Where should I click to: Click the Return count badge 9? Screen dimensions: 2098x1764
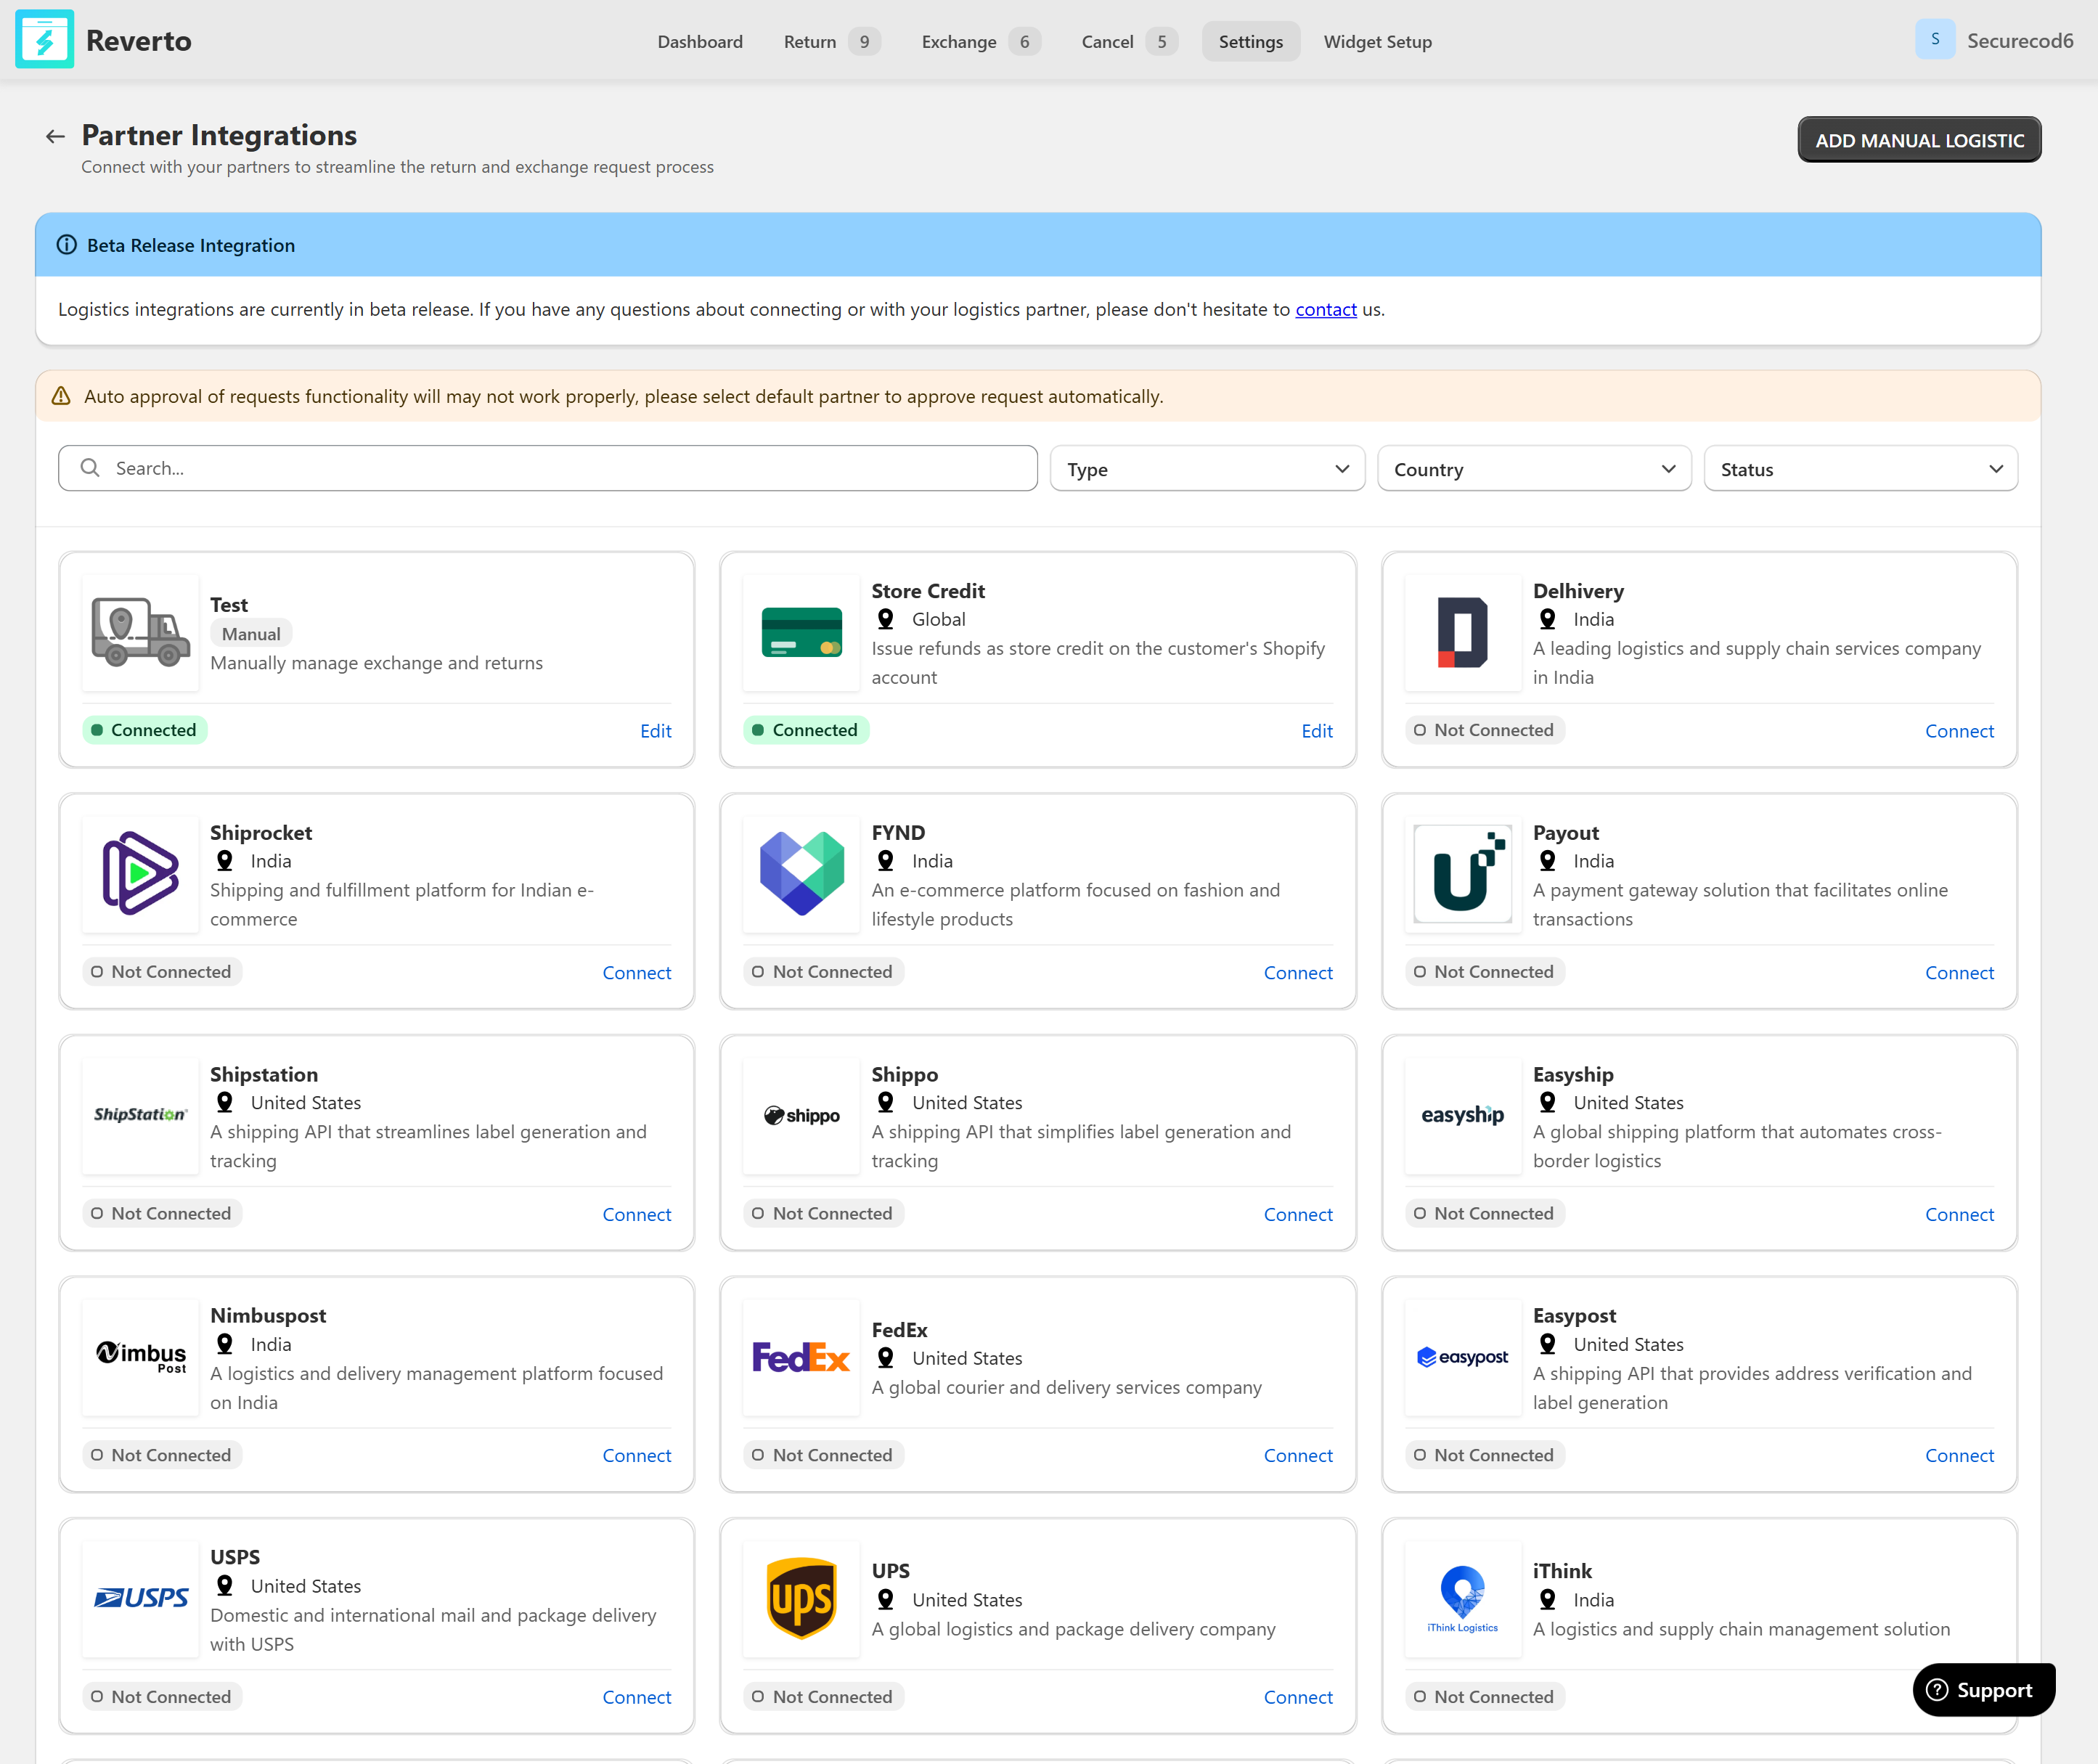864,41
